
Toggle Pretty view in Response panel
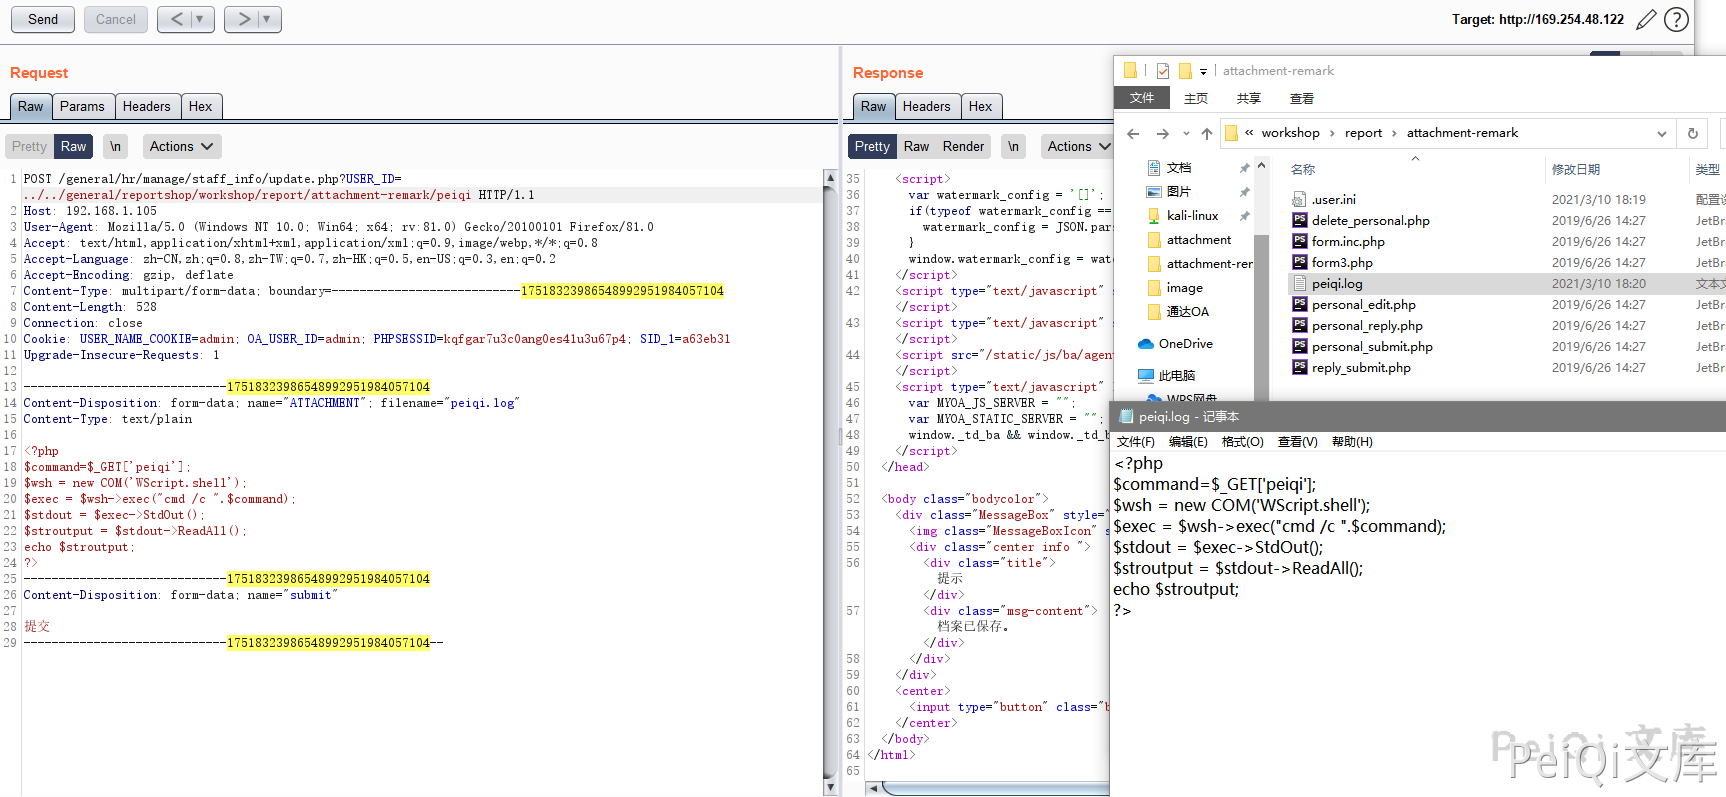click(872, 146)
